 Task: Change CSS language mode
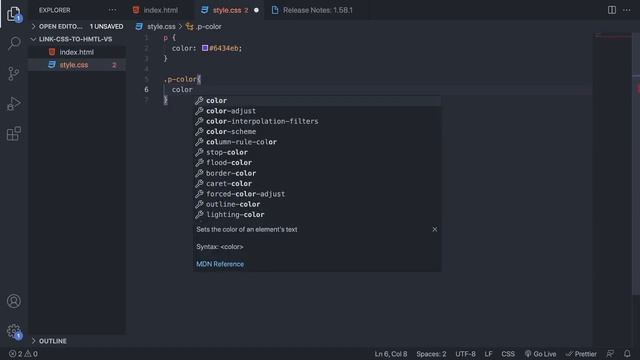pyautogui.click(x=508, y=354)
